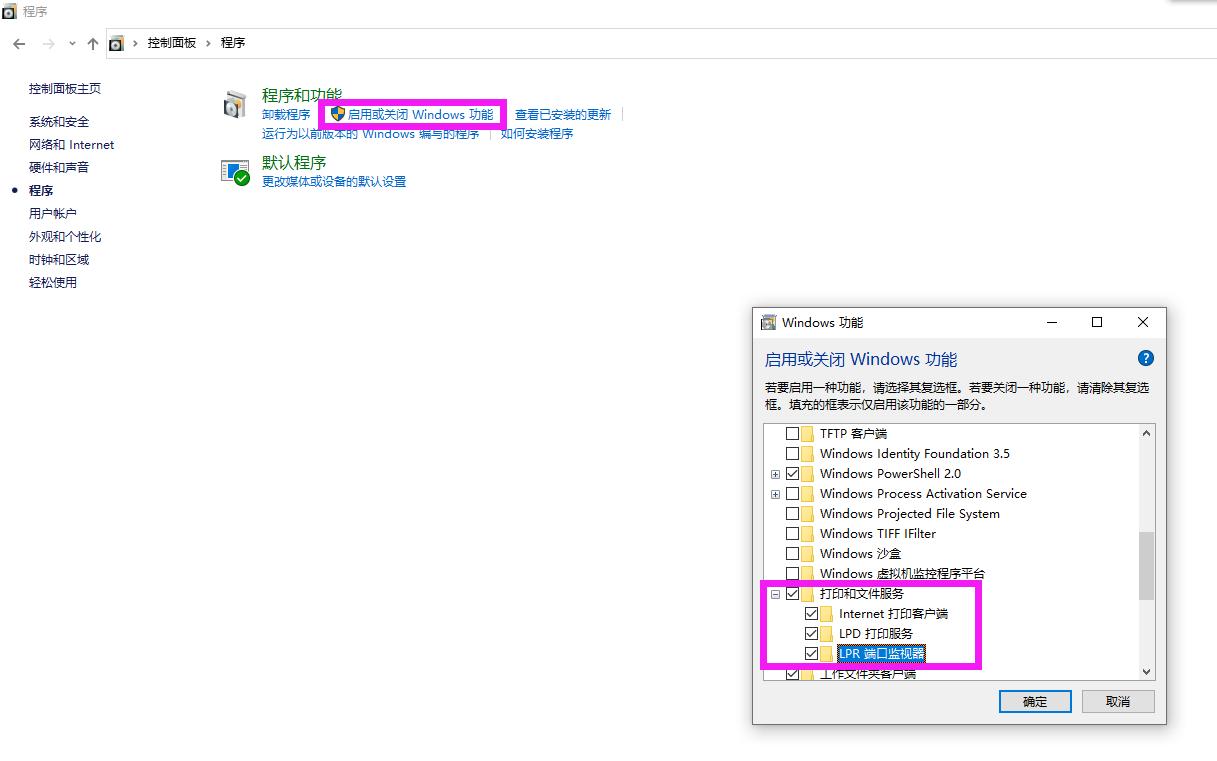Uncheck the LPR 端口监视器 checkbox
Image resolution: width=1217 pixels, height=761 pixels.
click(812, 654)
